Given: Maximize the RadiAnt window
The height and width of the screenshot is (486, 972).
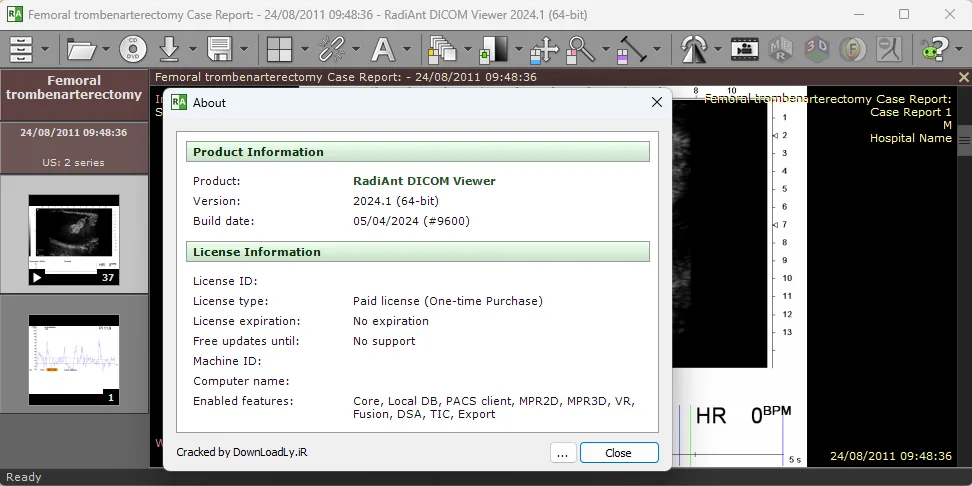Looking at the screenshot, I should (904, 14).
